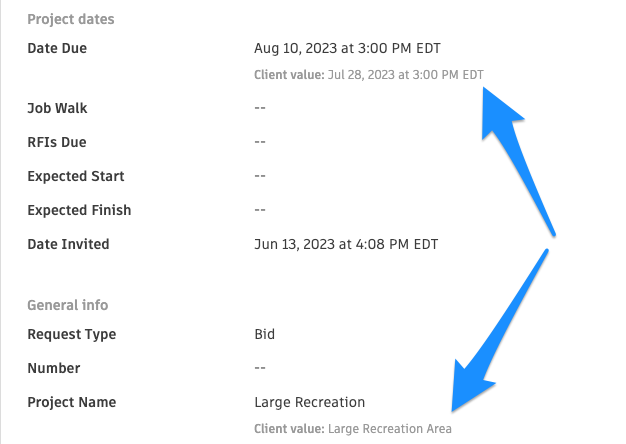This screenshot has width=626, height=444.
Task: Click the empty RFIs Due value
Action: pyautogui.click(x=260, y=142)
